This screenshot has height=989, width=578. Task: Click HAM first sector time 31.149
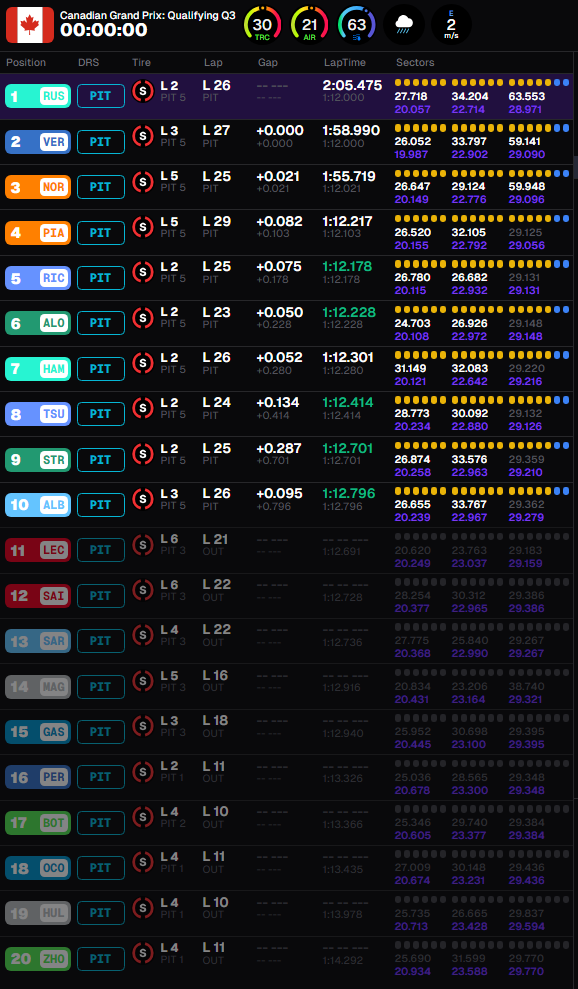point(412,370)
